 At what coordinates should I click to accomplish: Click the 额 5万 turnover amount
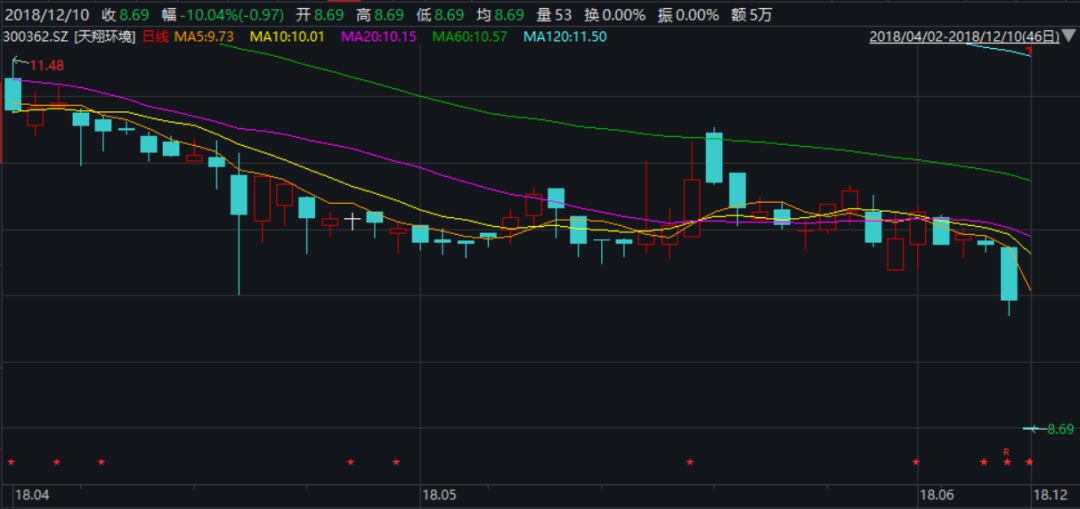pyautogui.click(x=752, y=14)
